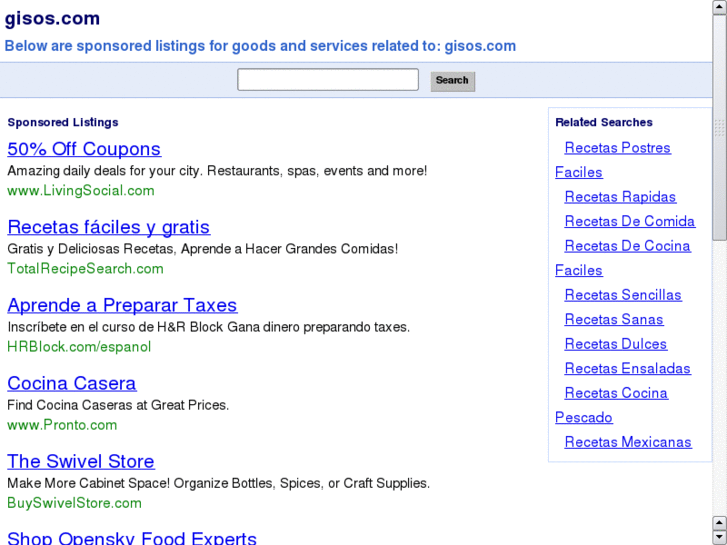Select Recetas De Comida related search
This screenshot has height=545, width=727.
pyautogui.click(x=630, y=221)
